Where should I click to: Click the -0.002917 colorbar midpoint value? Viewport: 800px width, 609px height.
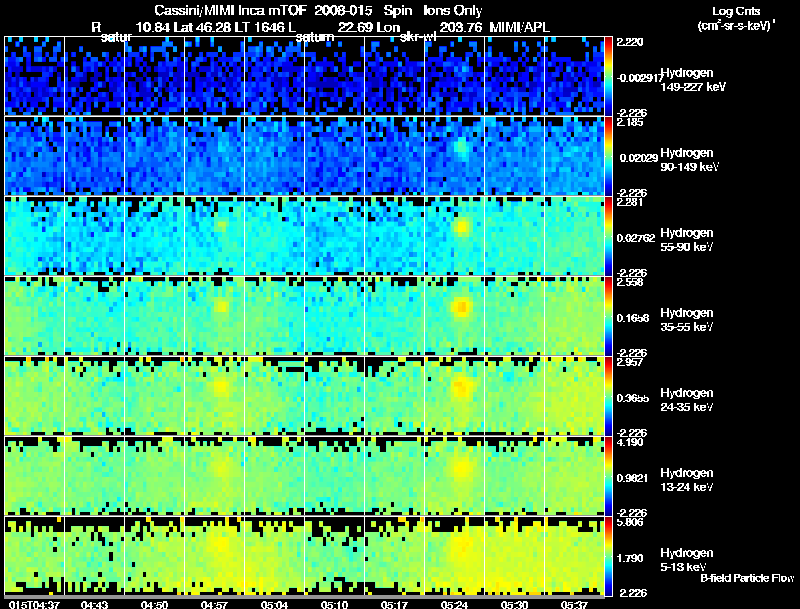[638, 78]
